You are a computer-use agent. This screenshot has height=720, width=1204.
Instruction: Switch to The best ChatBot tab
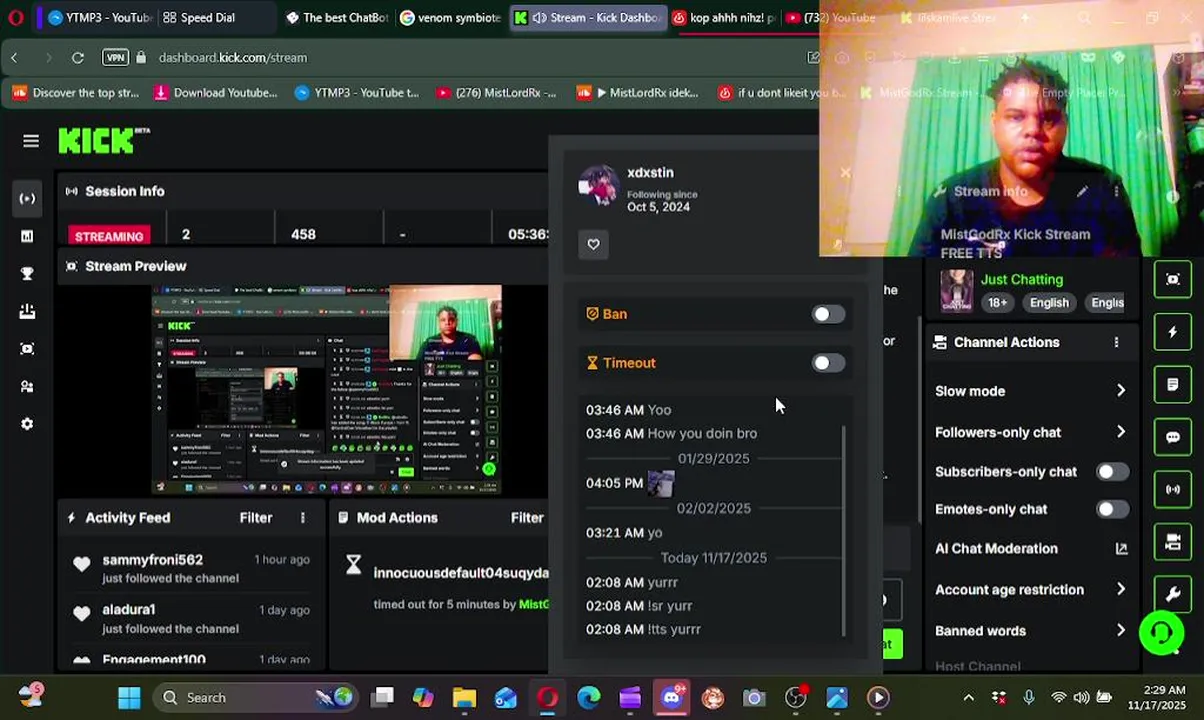(337, 18)
